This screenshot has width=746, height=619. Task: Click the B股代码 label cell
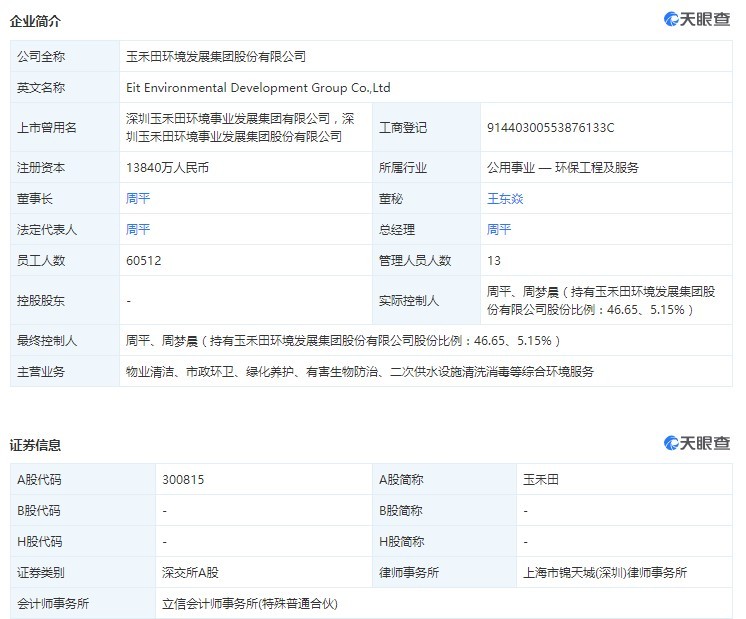[83, 510]
